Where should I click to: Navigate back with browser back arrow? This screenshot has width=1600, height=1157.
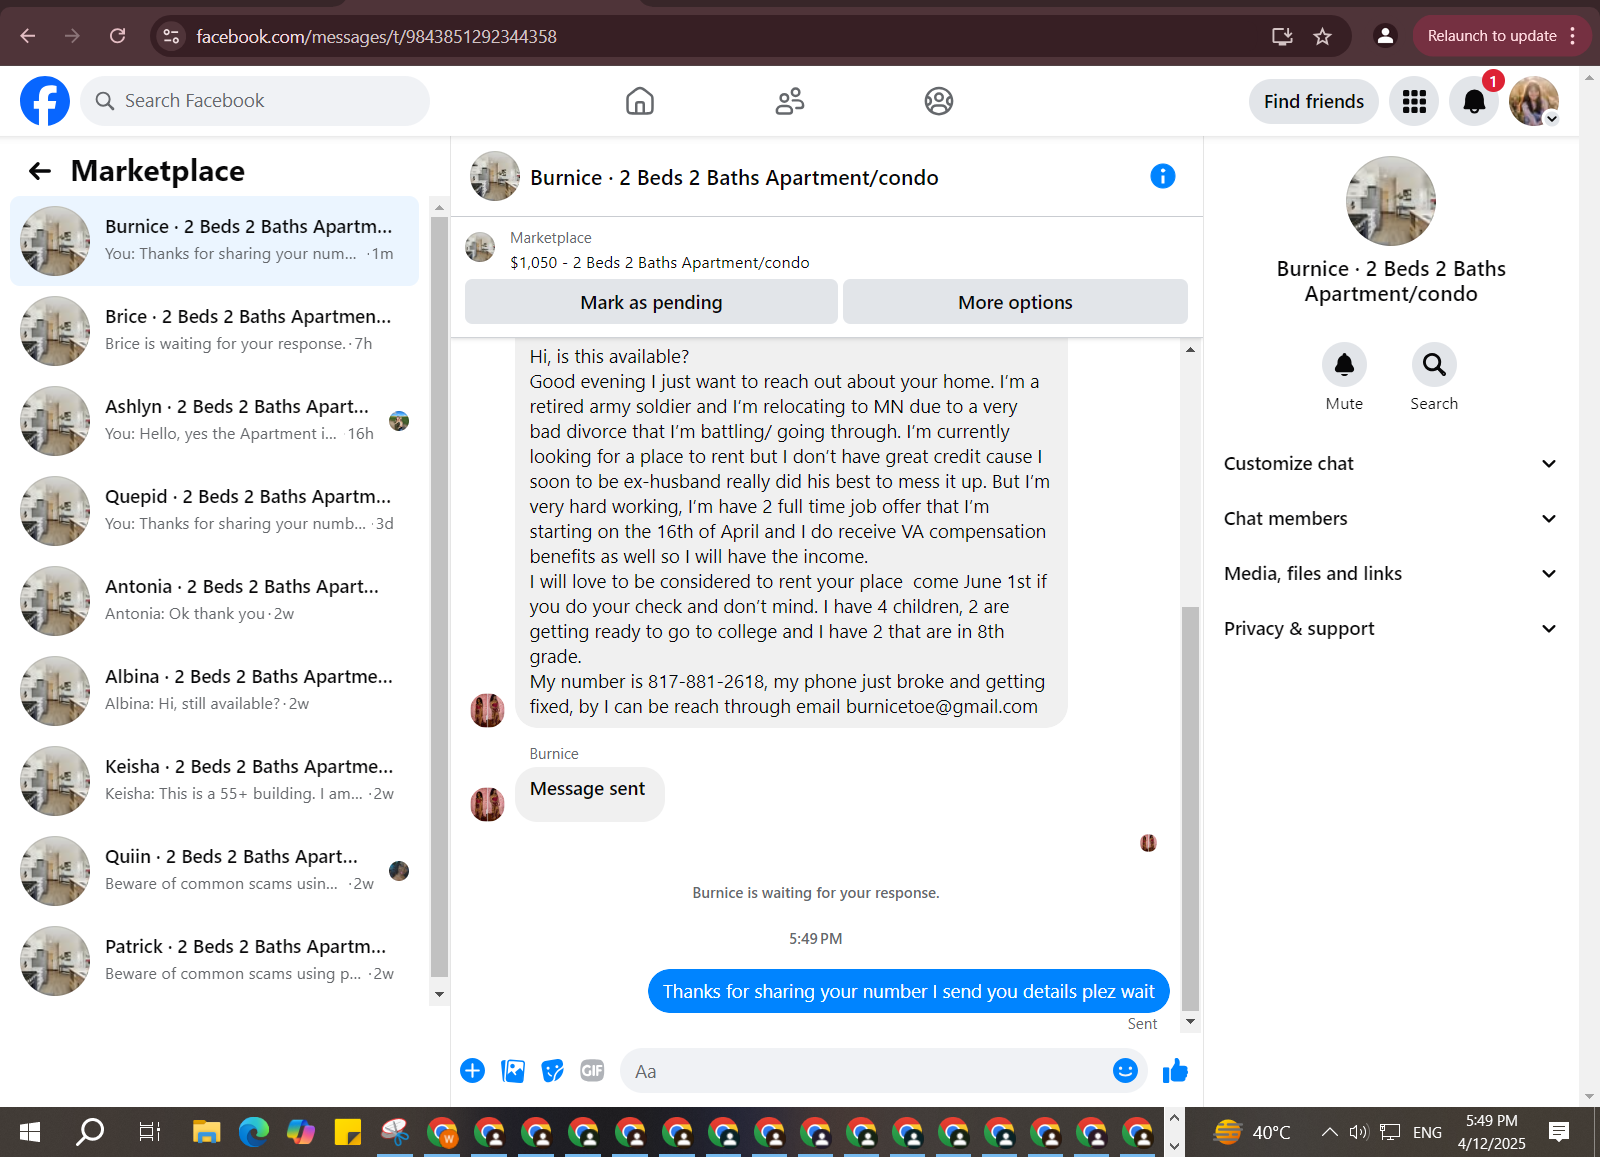coord(28,36)
